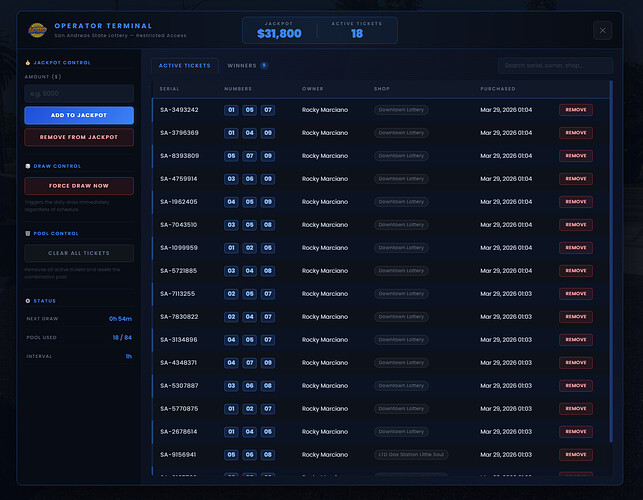This screenshot has width=643, height=500.
Task: Remove ticket SA-7113255
Action: (x=576, y=294)
